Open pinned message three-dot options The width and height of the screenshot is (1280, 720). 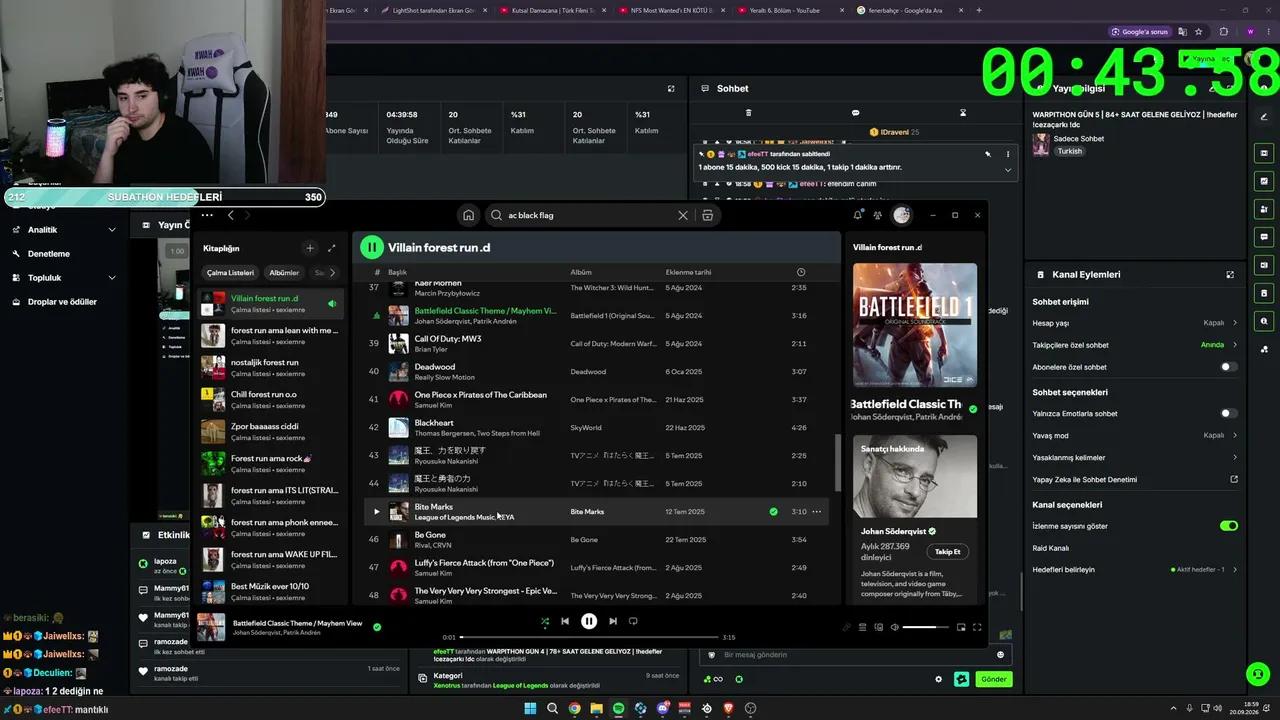coord(1007,154)
